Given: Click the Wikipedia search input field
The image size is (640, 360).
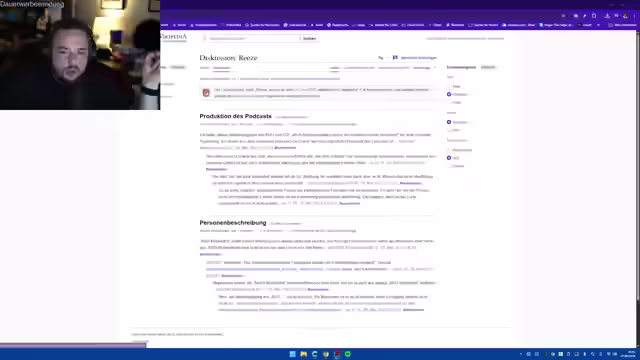Looking at the screenshot, I should pos(253,38).
